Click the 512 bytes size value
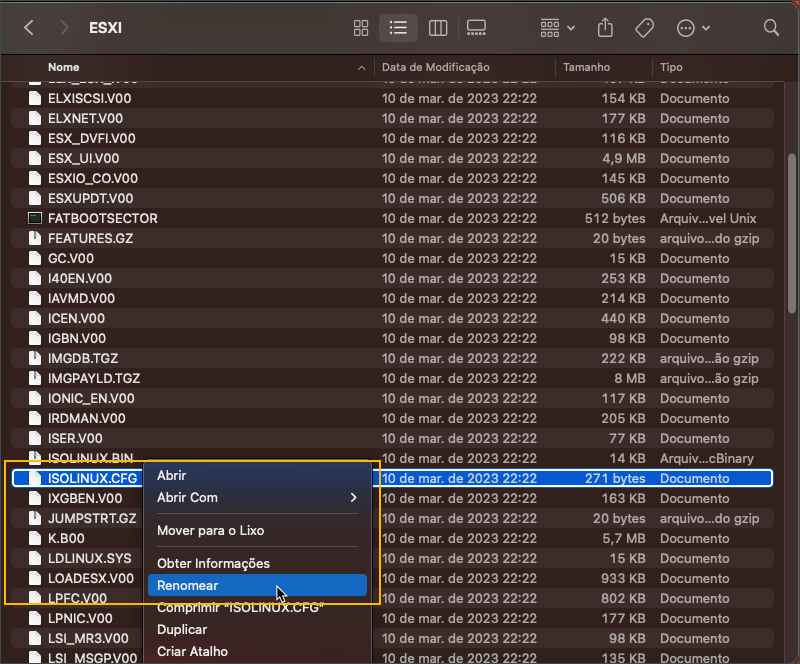 click(615, 218)
